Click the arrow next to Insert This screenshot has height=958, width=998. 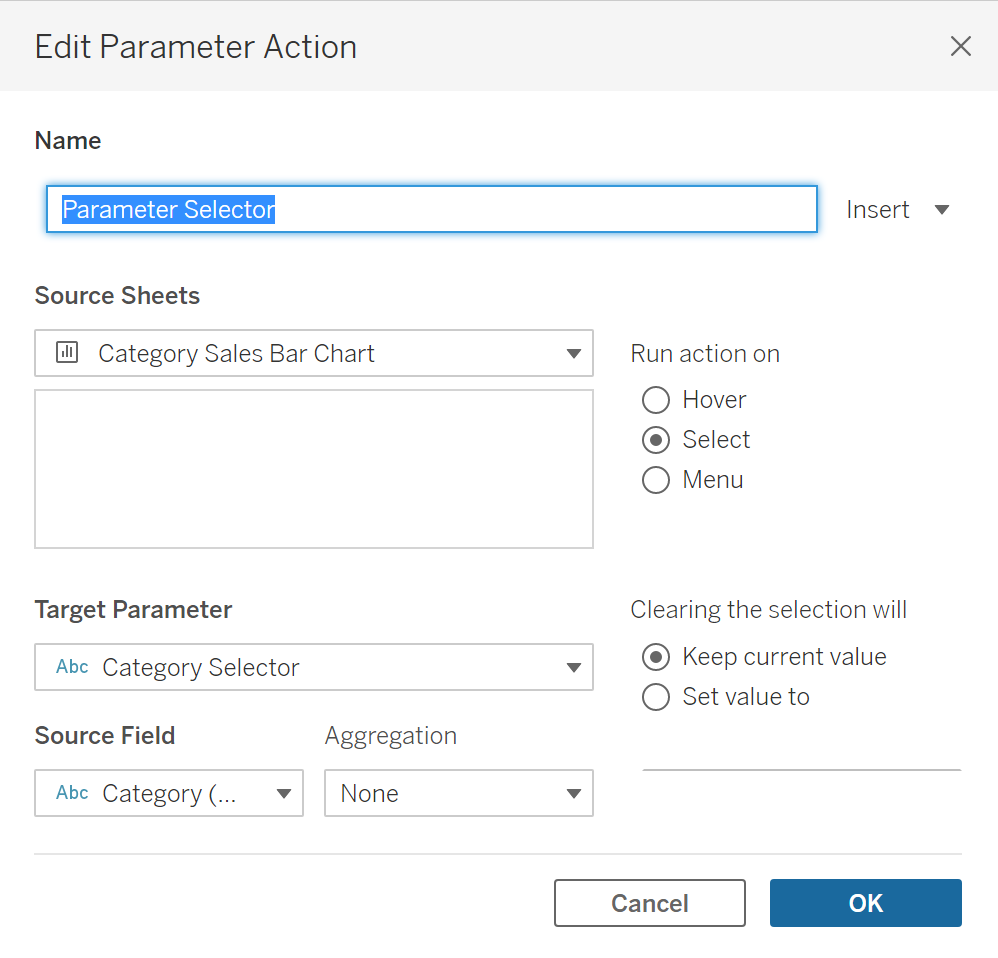click(x=941, y=210)
